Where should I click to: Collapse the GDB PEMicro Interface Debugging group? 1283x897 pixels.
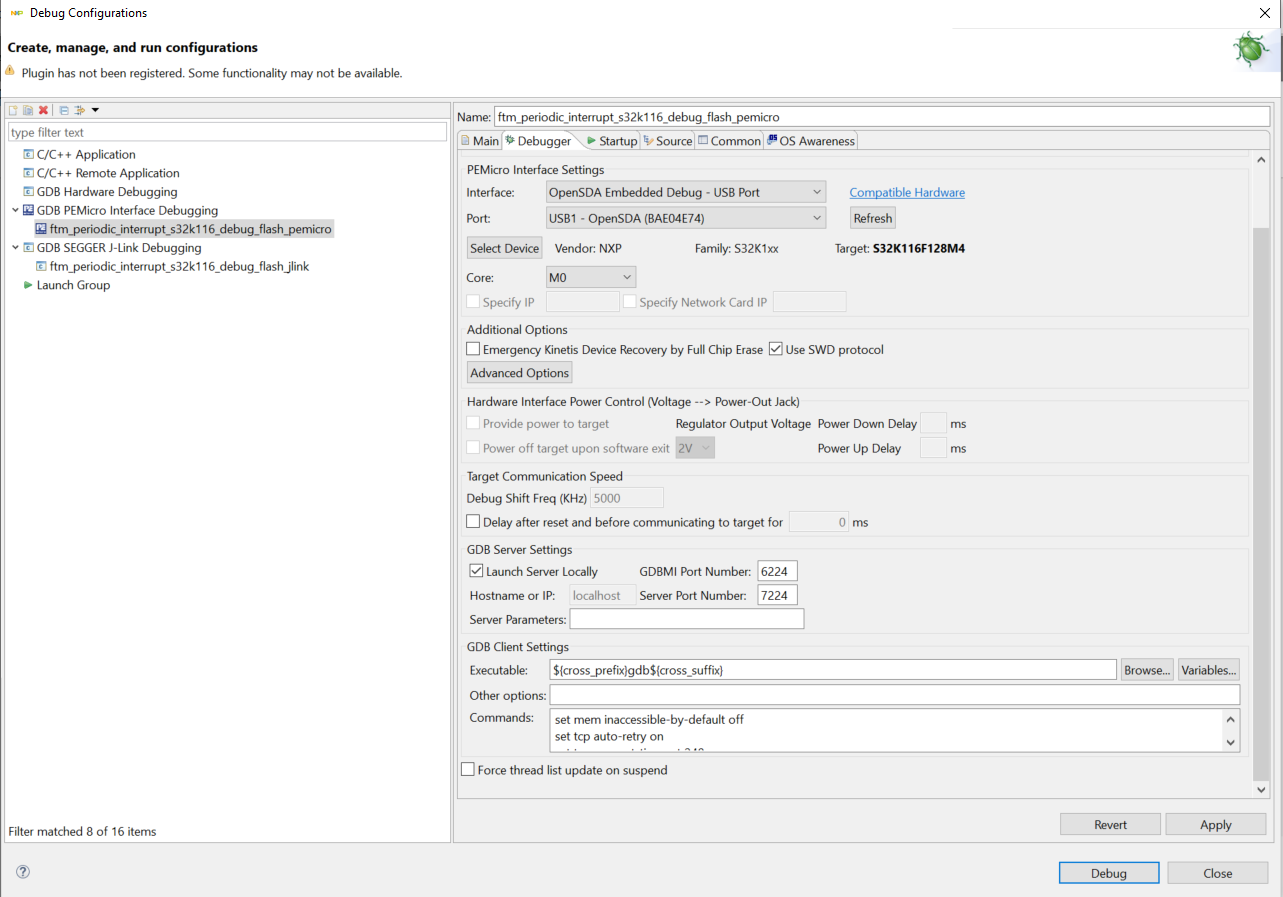point(15,210)
